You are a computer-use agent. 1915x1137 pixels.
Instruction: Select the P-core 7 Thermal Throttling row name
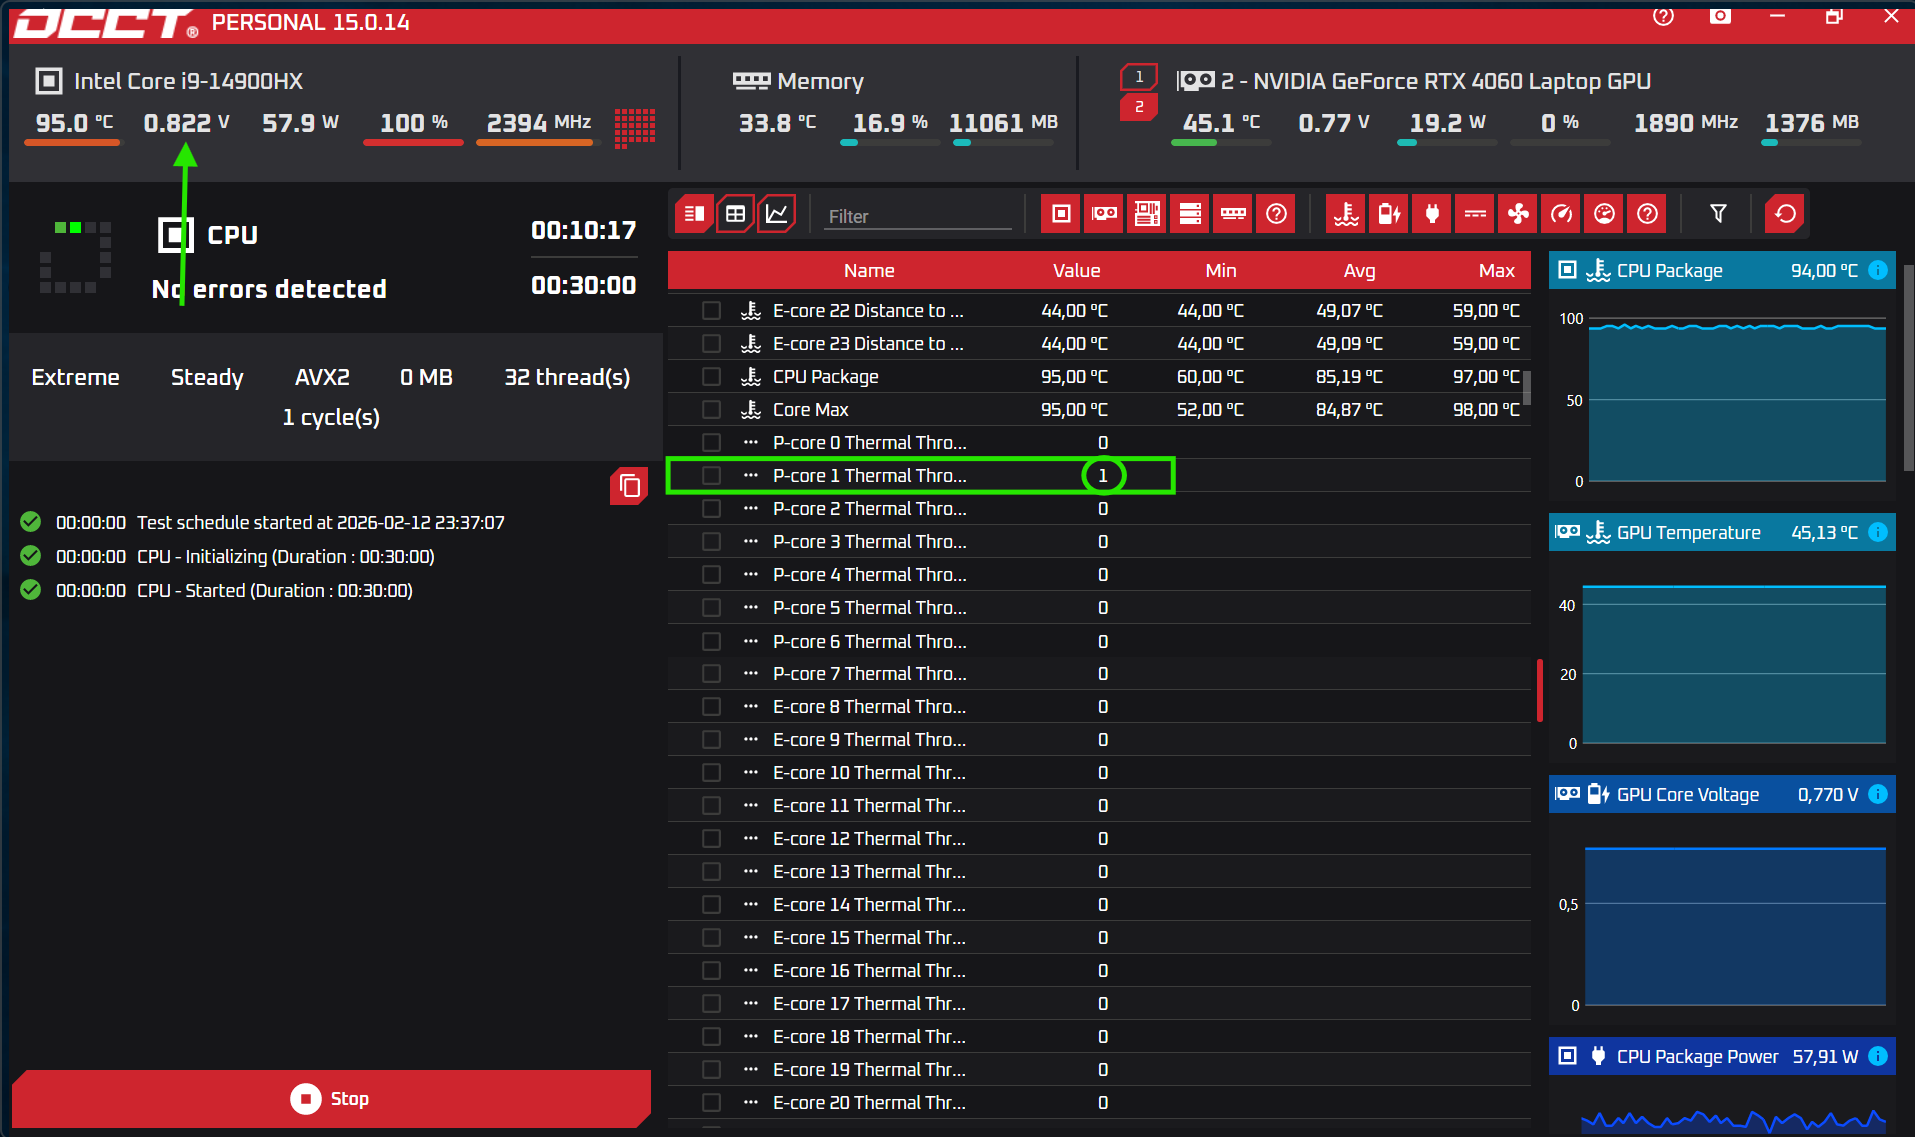coord(869,674)
